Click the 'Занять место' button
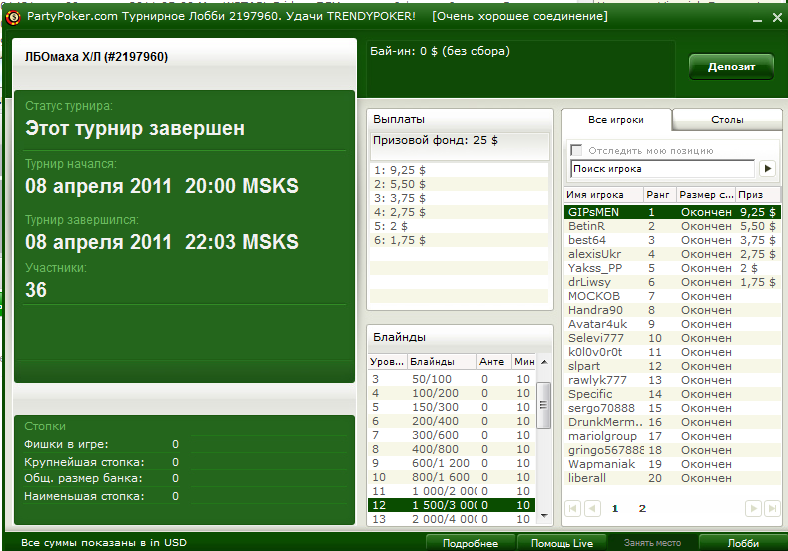The image size is (788, 551). [x=652, y=543]
